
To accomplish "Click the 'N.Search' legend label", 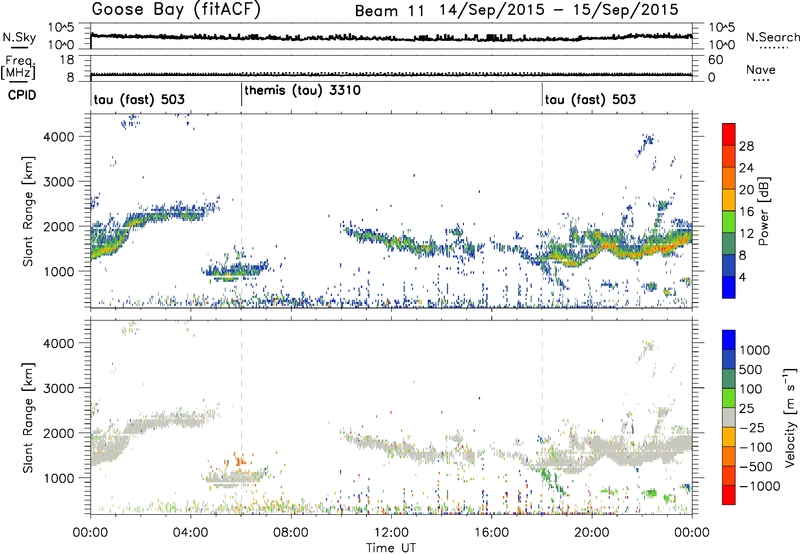I will coord(772,37).
